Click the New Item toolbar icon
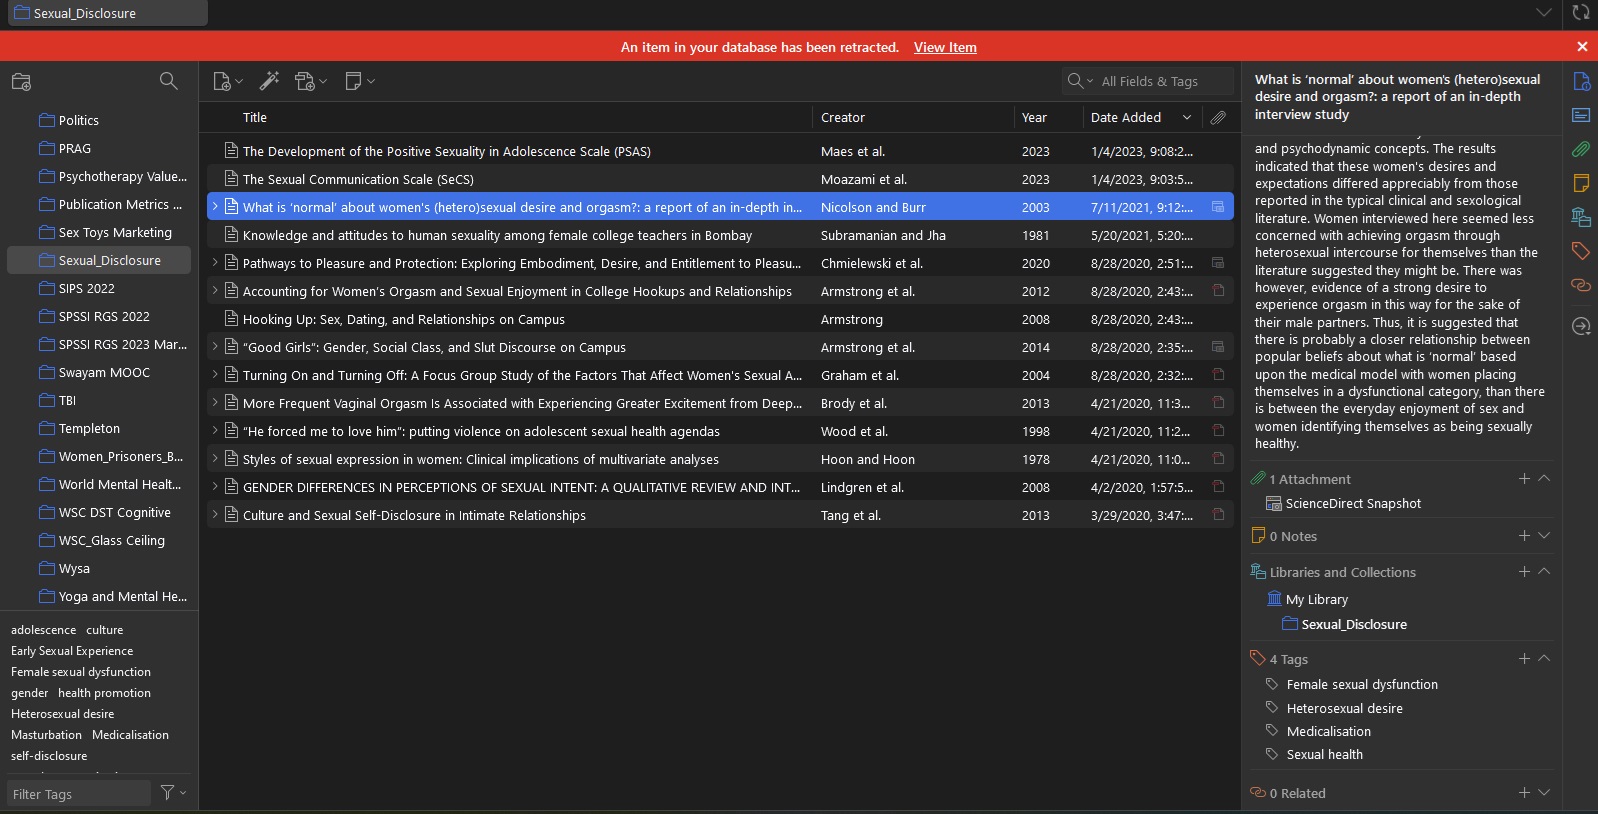Screen dimensions: 1598x814 tap(223, 82)
